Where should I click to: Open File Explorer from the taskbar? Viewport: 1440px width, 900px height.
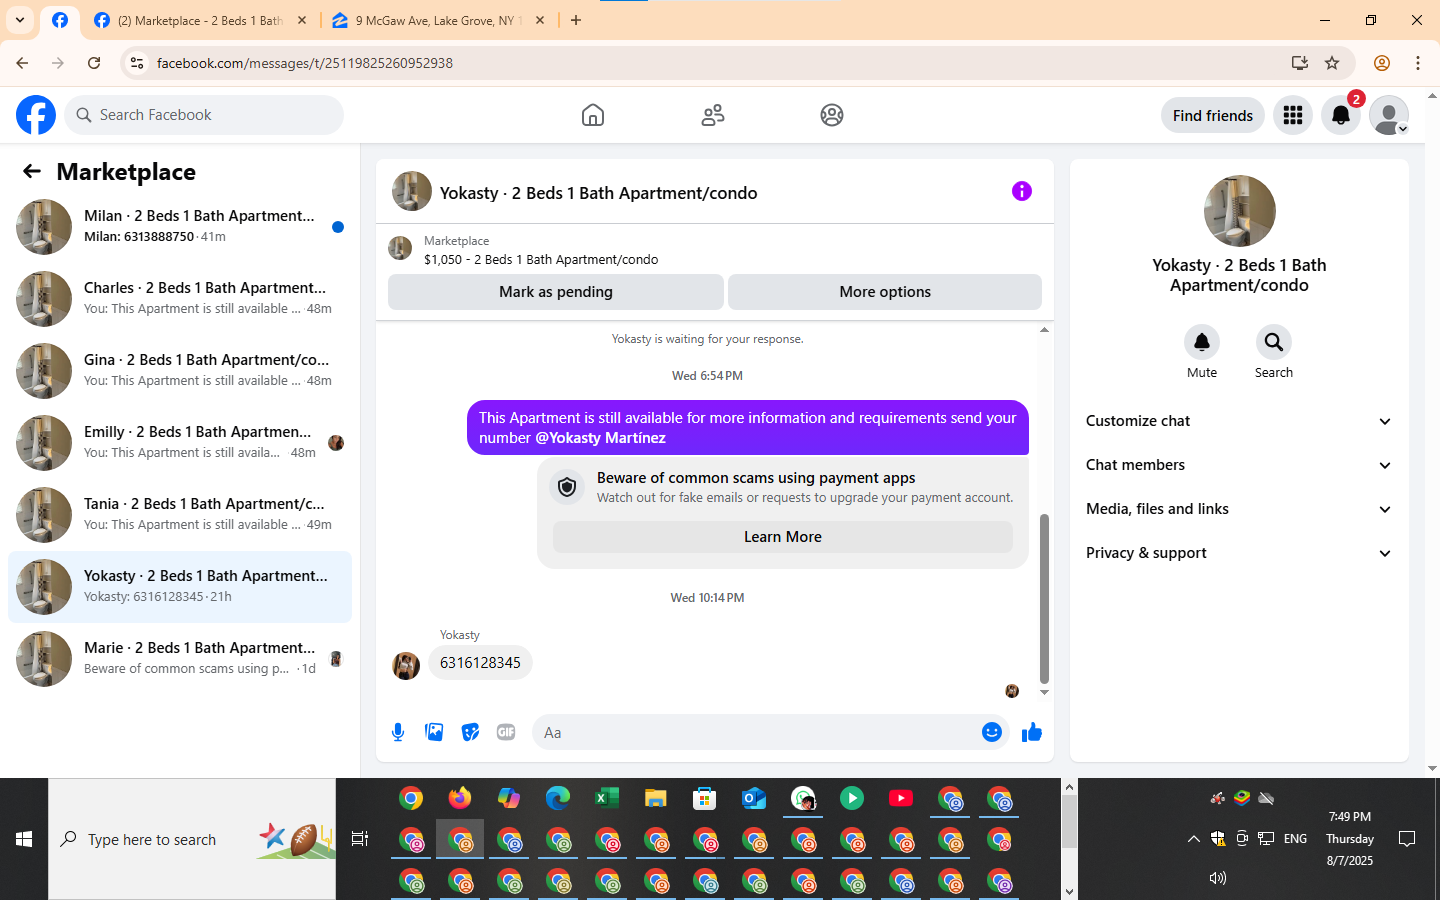(x=656, y=798)
